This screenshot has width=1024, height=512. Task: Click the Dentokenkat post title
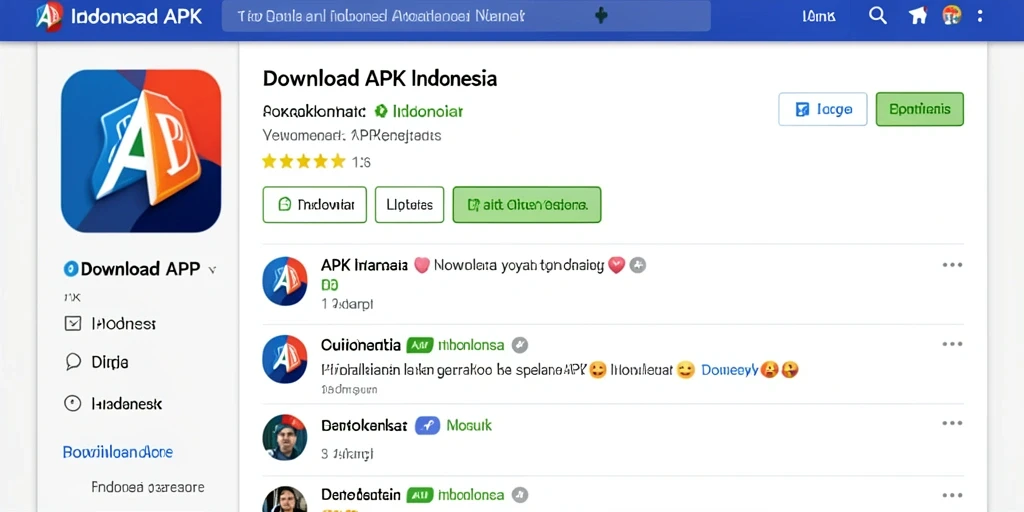coord(364,426)
